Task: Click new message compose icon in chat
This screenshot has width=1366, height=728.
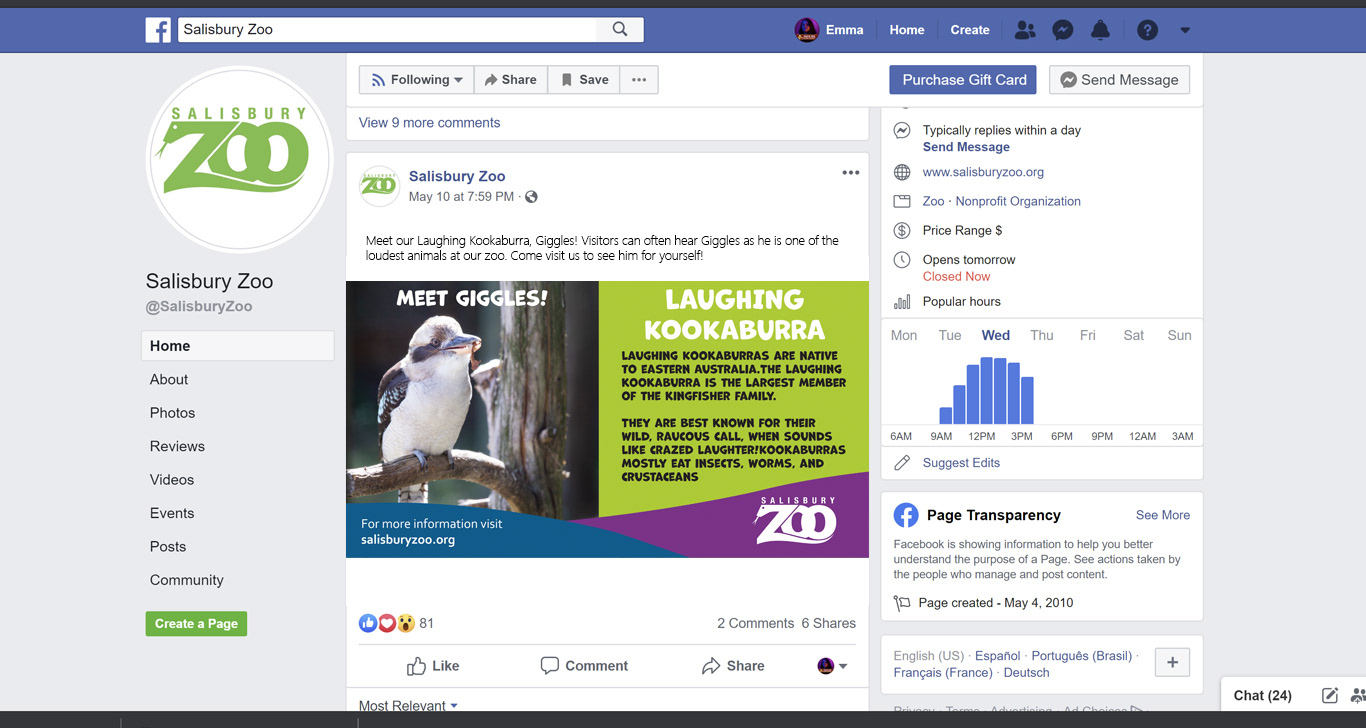Action: tap(1330, 695)
